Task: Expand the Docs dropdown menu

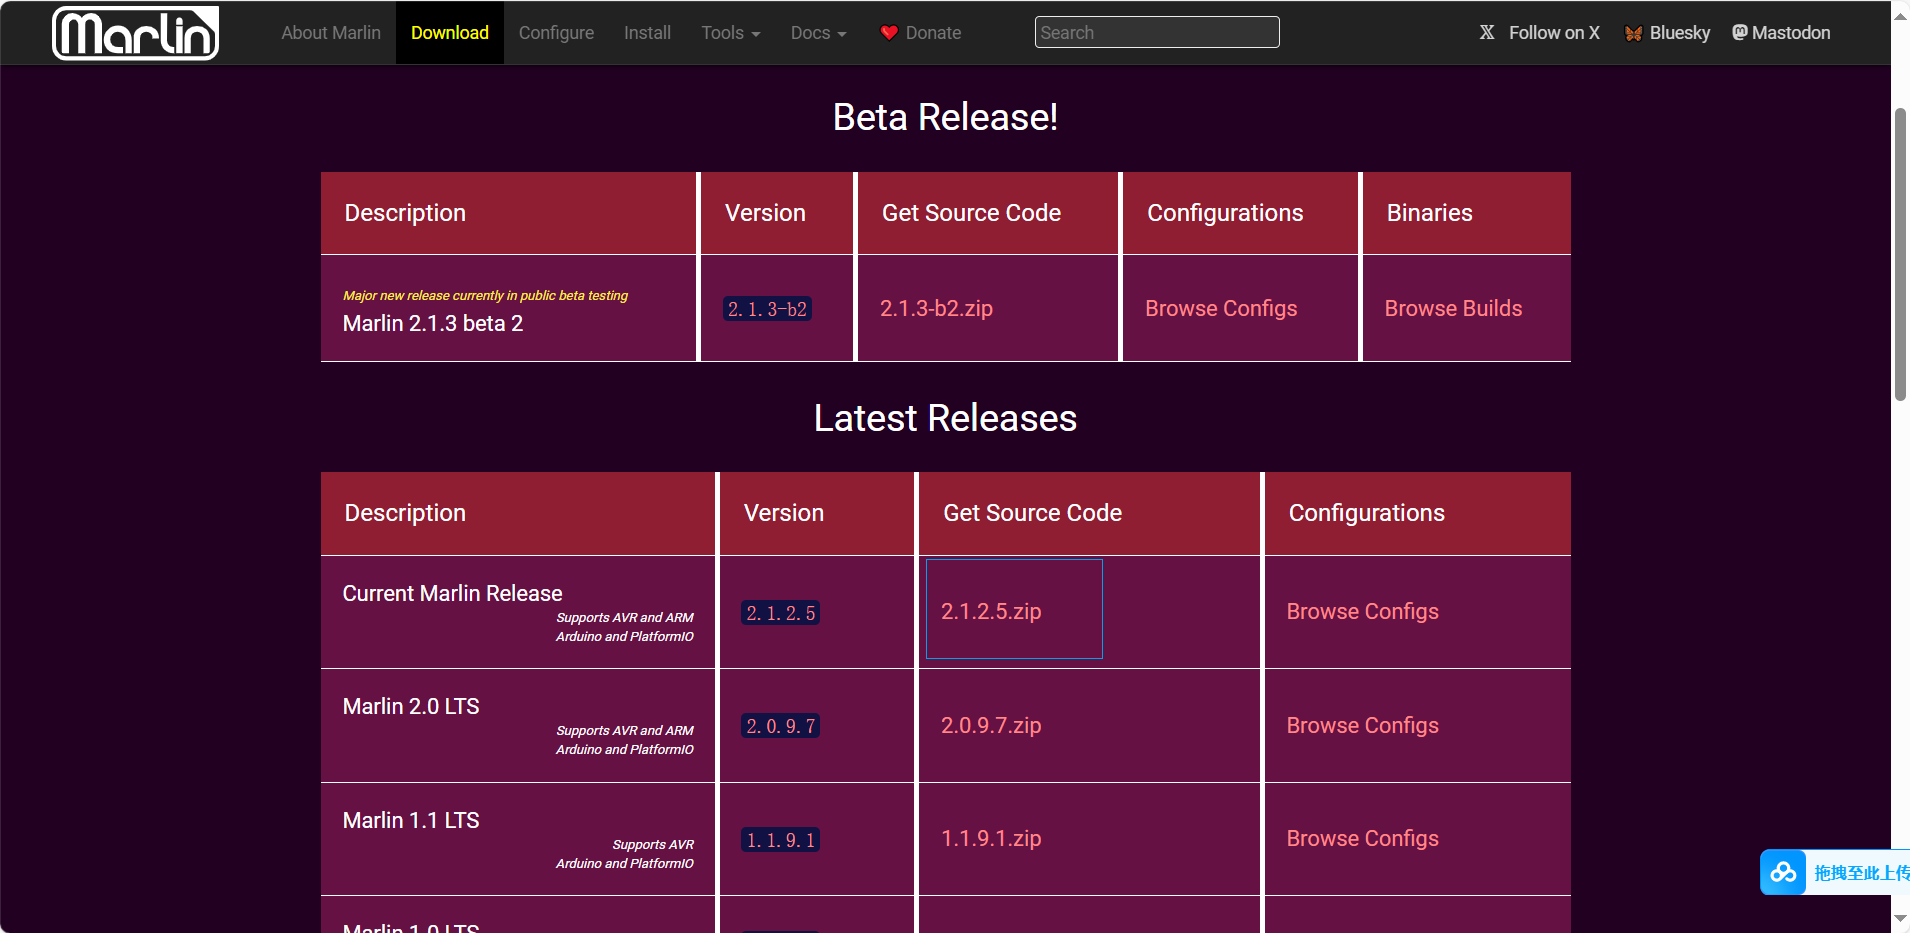Action: point(818,33)
